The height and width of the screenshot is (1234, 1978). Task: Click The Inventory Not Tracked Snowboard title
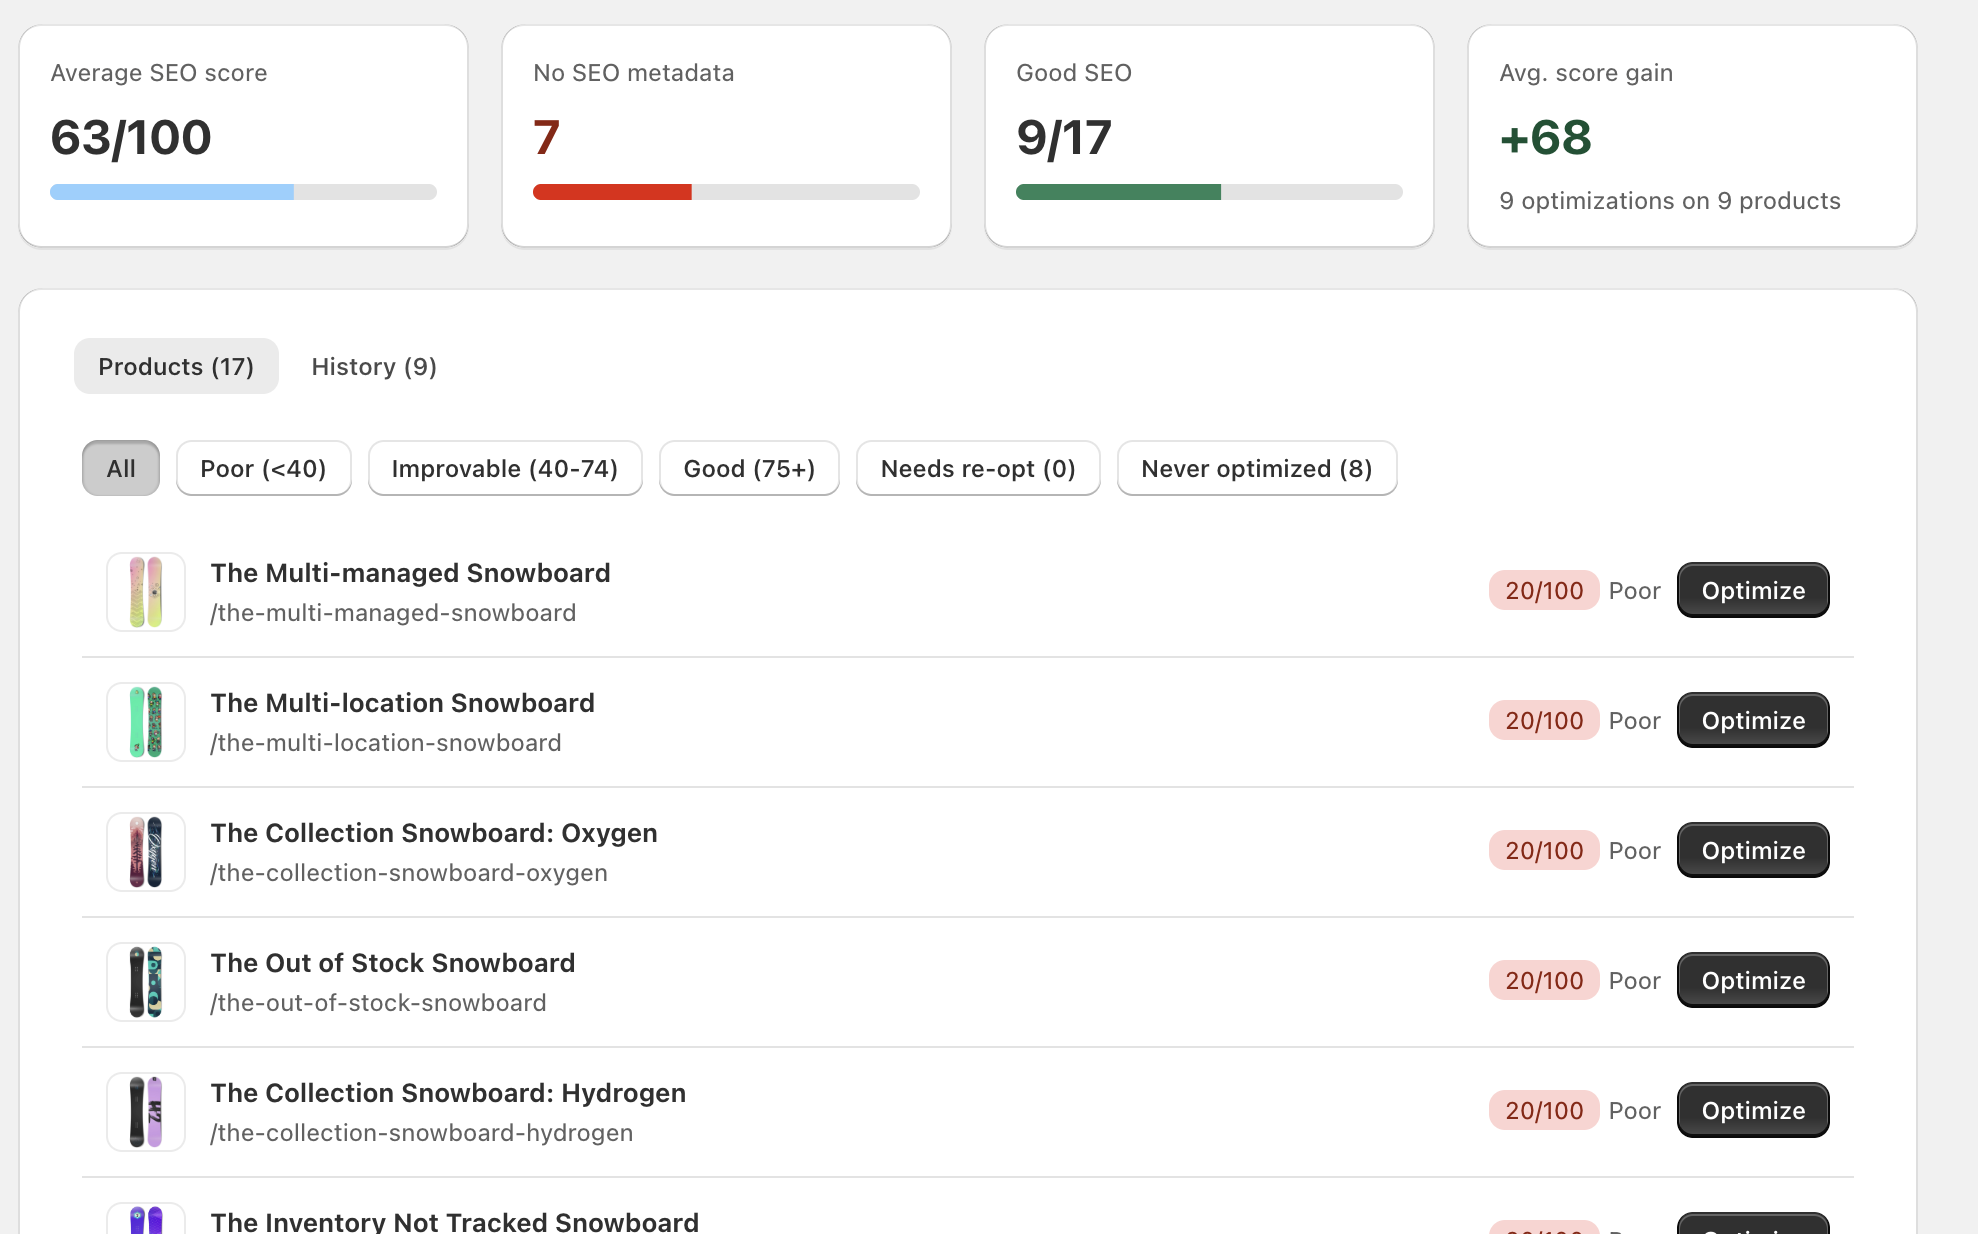click(x=455, y=1221)
